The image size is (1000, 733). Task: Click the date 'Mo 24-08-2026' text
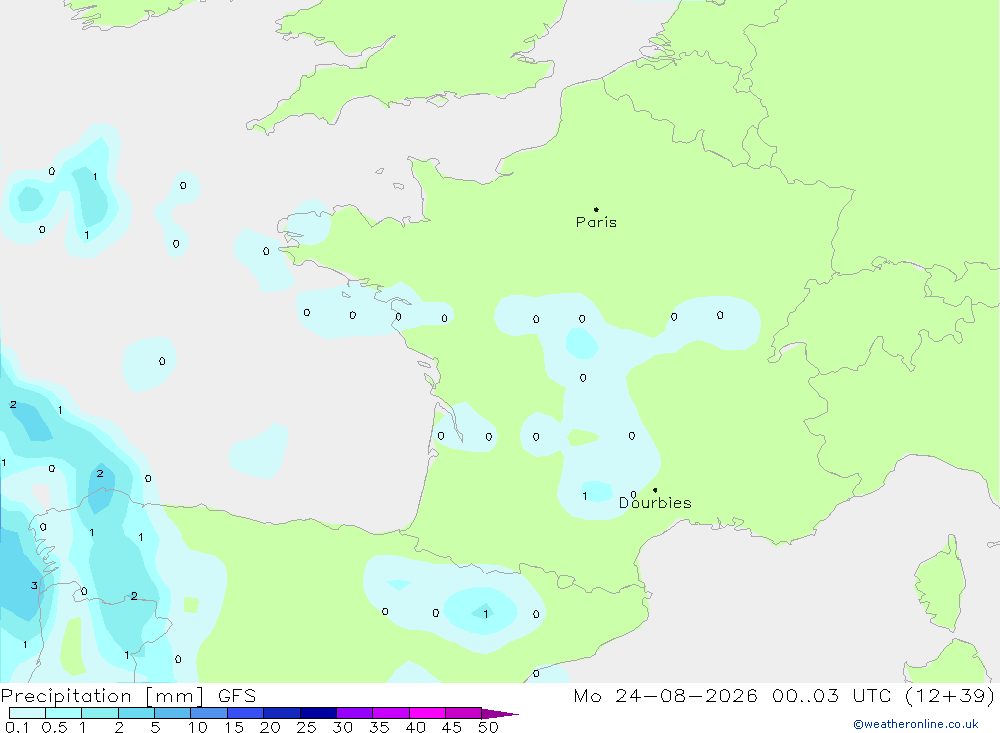pos(665,695)
